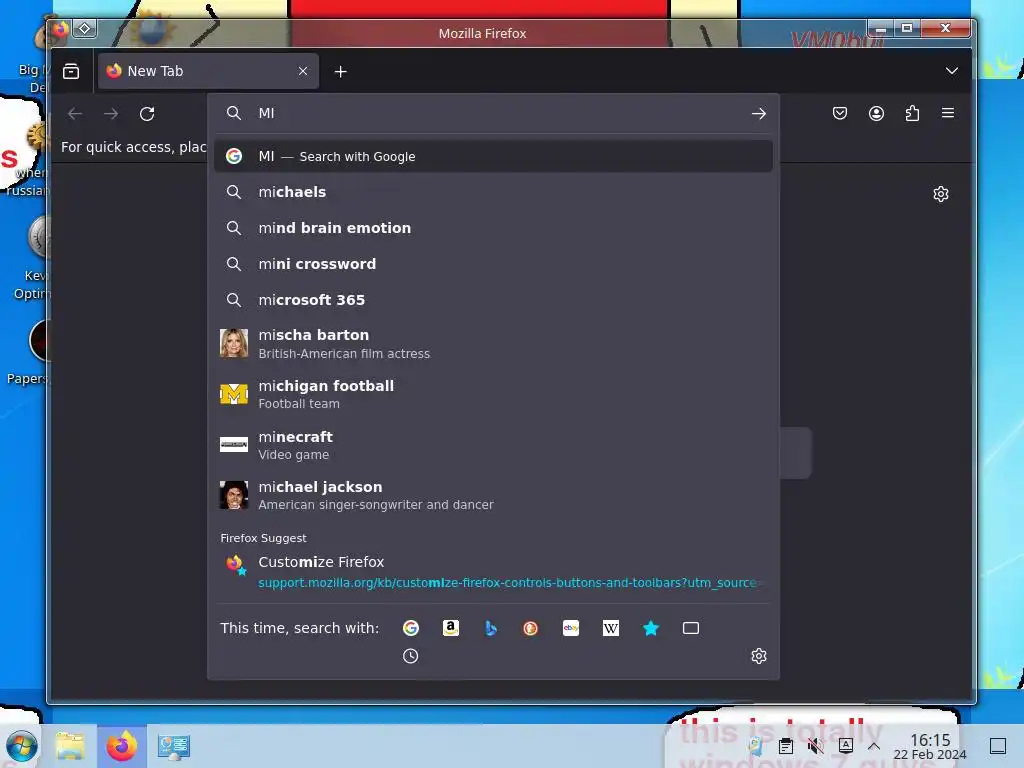Open the clipboard tray icon
The image size is (1024, 768).
[786, 746]
